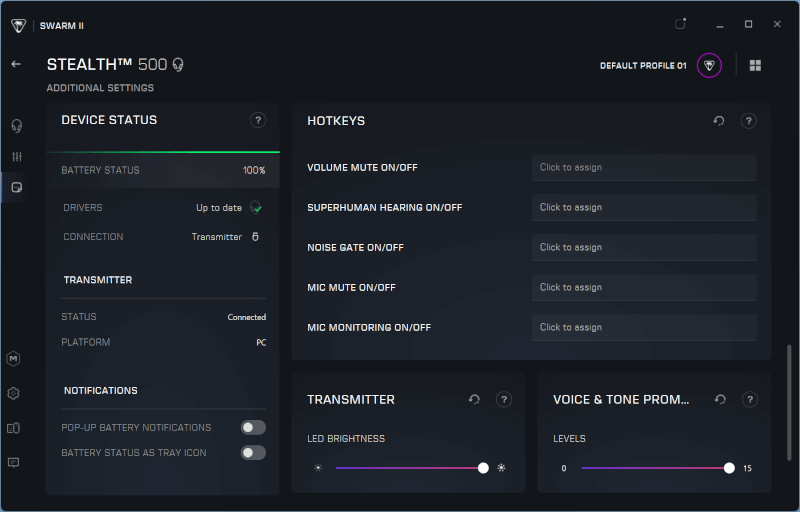The width and height of the screenshot is (800, 512).
Task: Open the settings gear in sidebar
Action: 14,394
